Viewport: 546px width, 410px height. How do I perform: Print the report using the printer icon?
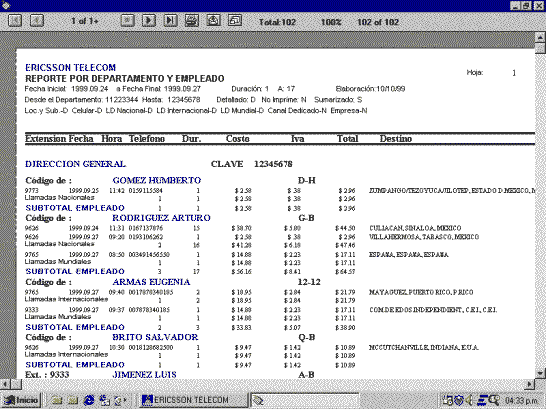[x=192, y=21]
